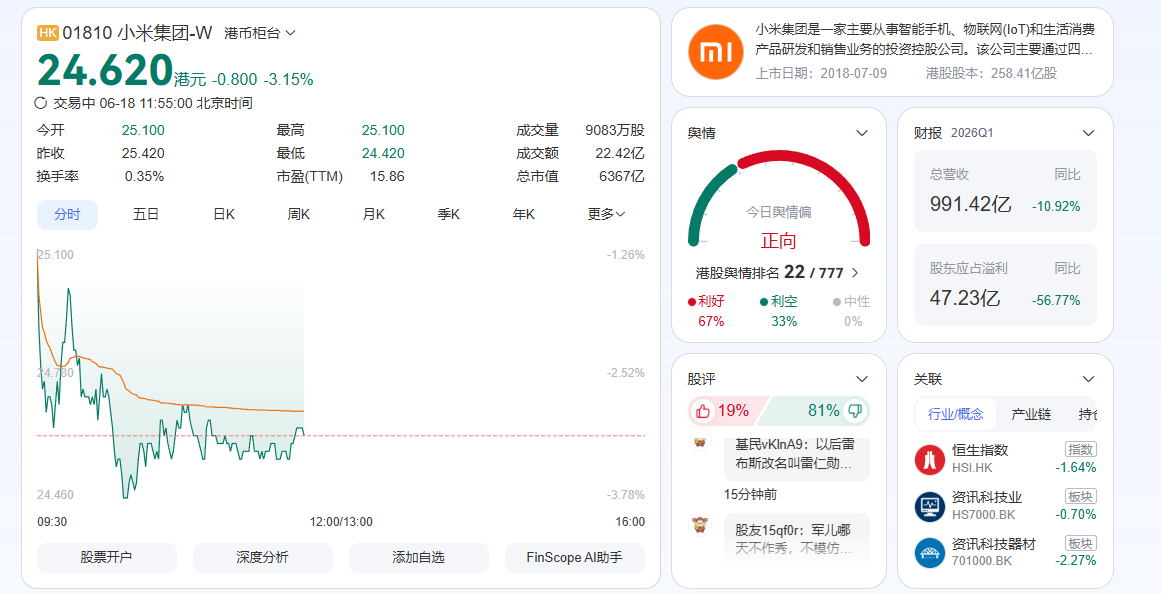The height and width of the screenshot is (594, 1161).
Task: Click the stock price 24.620
Action: coord(105,70)
